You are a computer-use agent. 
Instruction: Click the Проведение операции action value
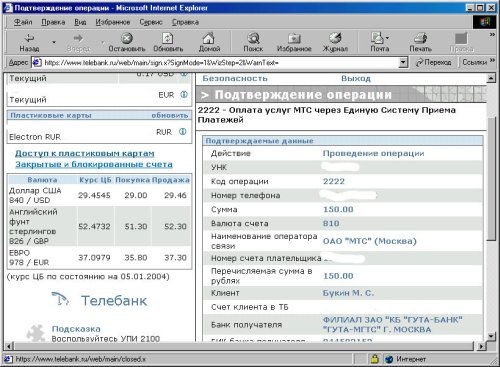(373, 154)
